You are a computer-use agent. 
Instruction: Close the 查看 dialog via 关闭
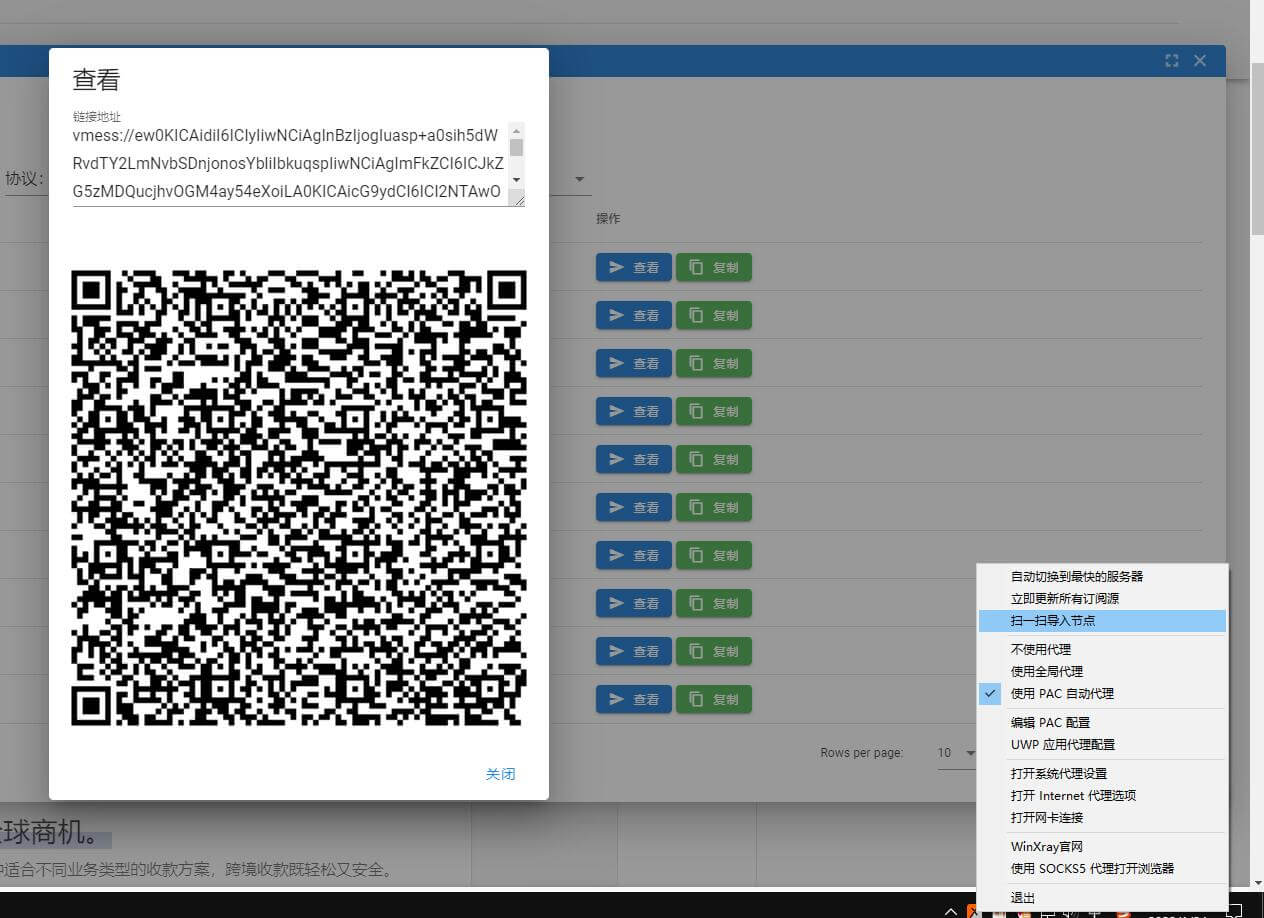[x=500, y=774]
